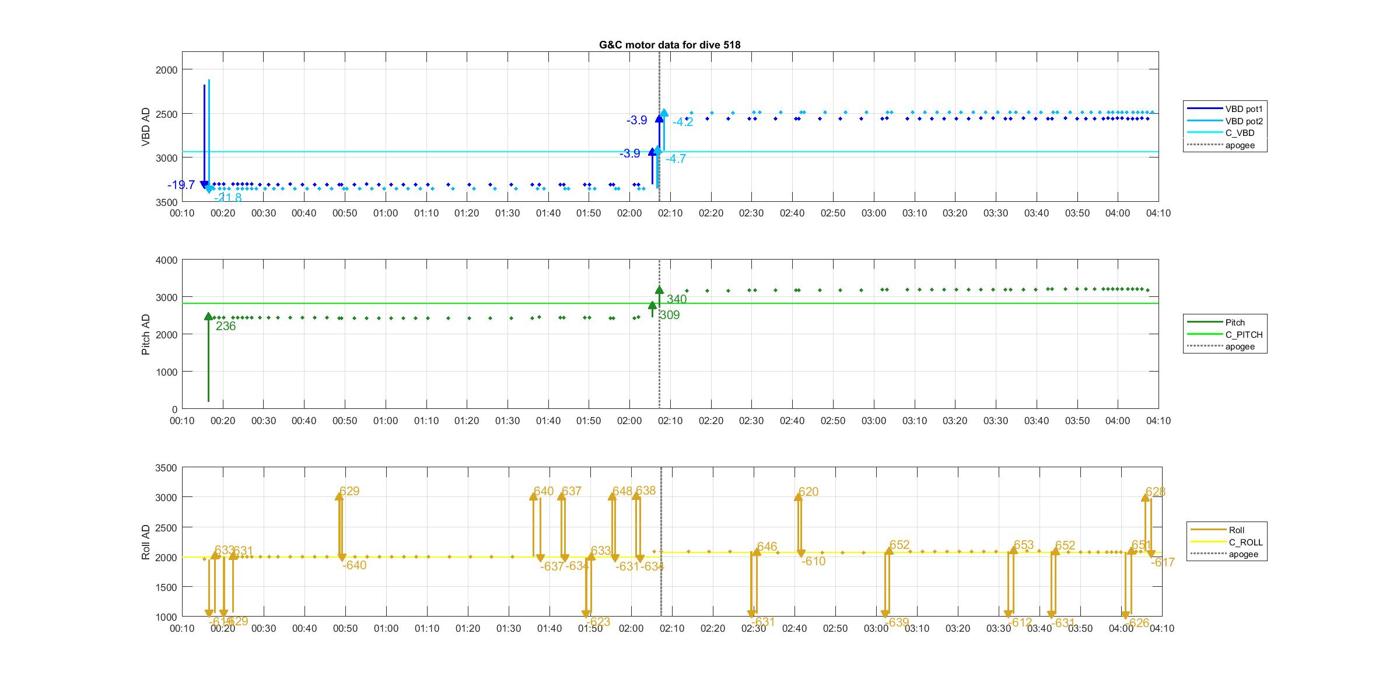Click the '-637' roll data label
Image resolution: width=1400 pixels, height=693 pixels.
pos(552,566)
